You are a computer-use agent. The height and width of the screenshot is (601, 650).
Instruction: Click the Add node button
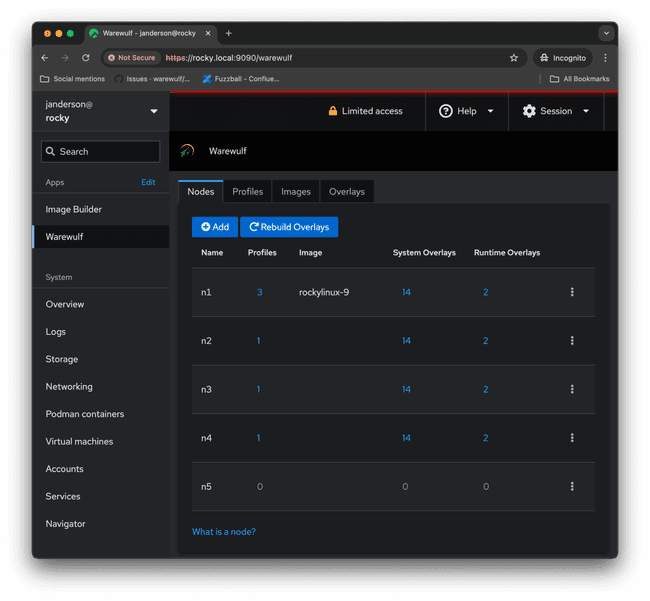coord(215,227)
